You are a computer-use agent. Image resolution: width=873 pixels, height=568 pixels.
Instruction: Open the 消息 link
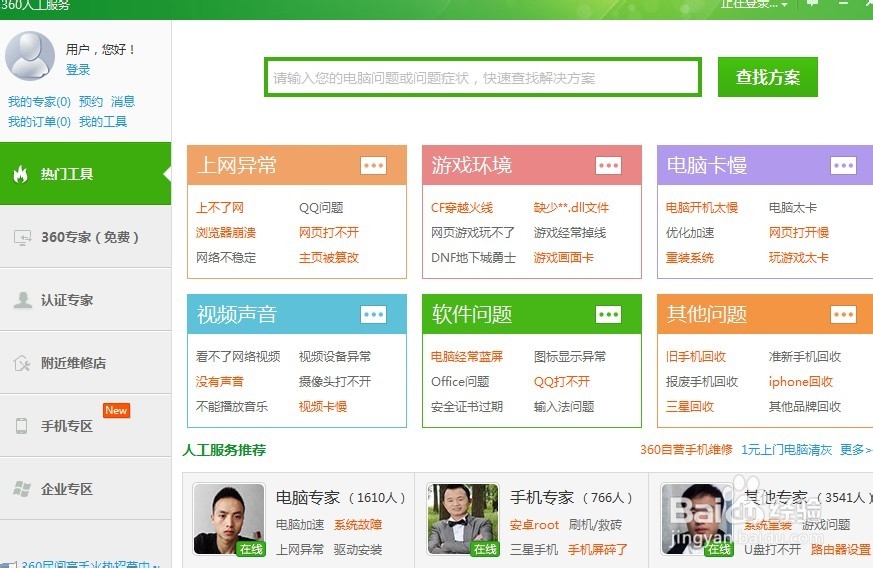coord(122,102)
